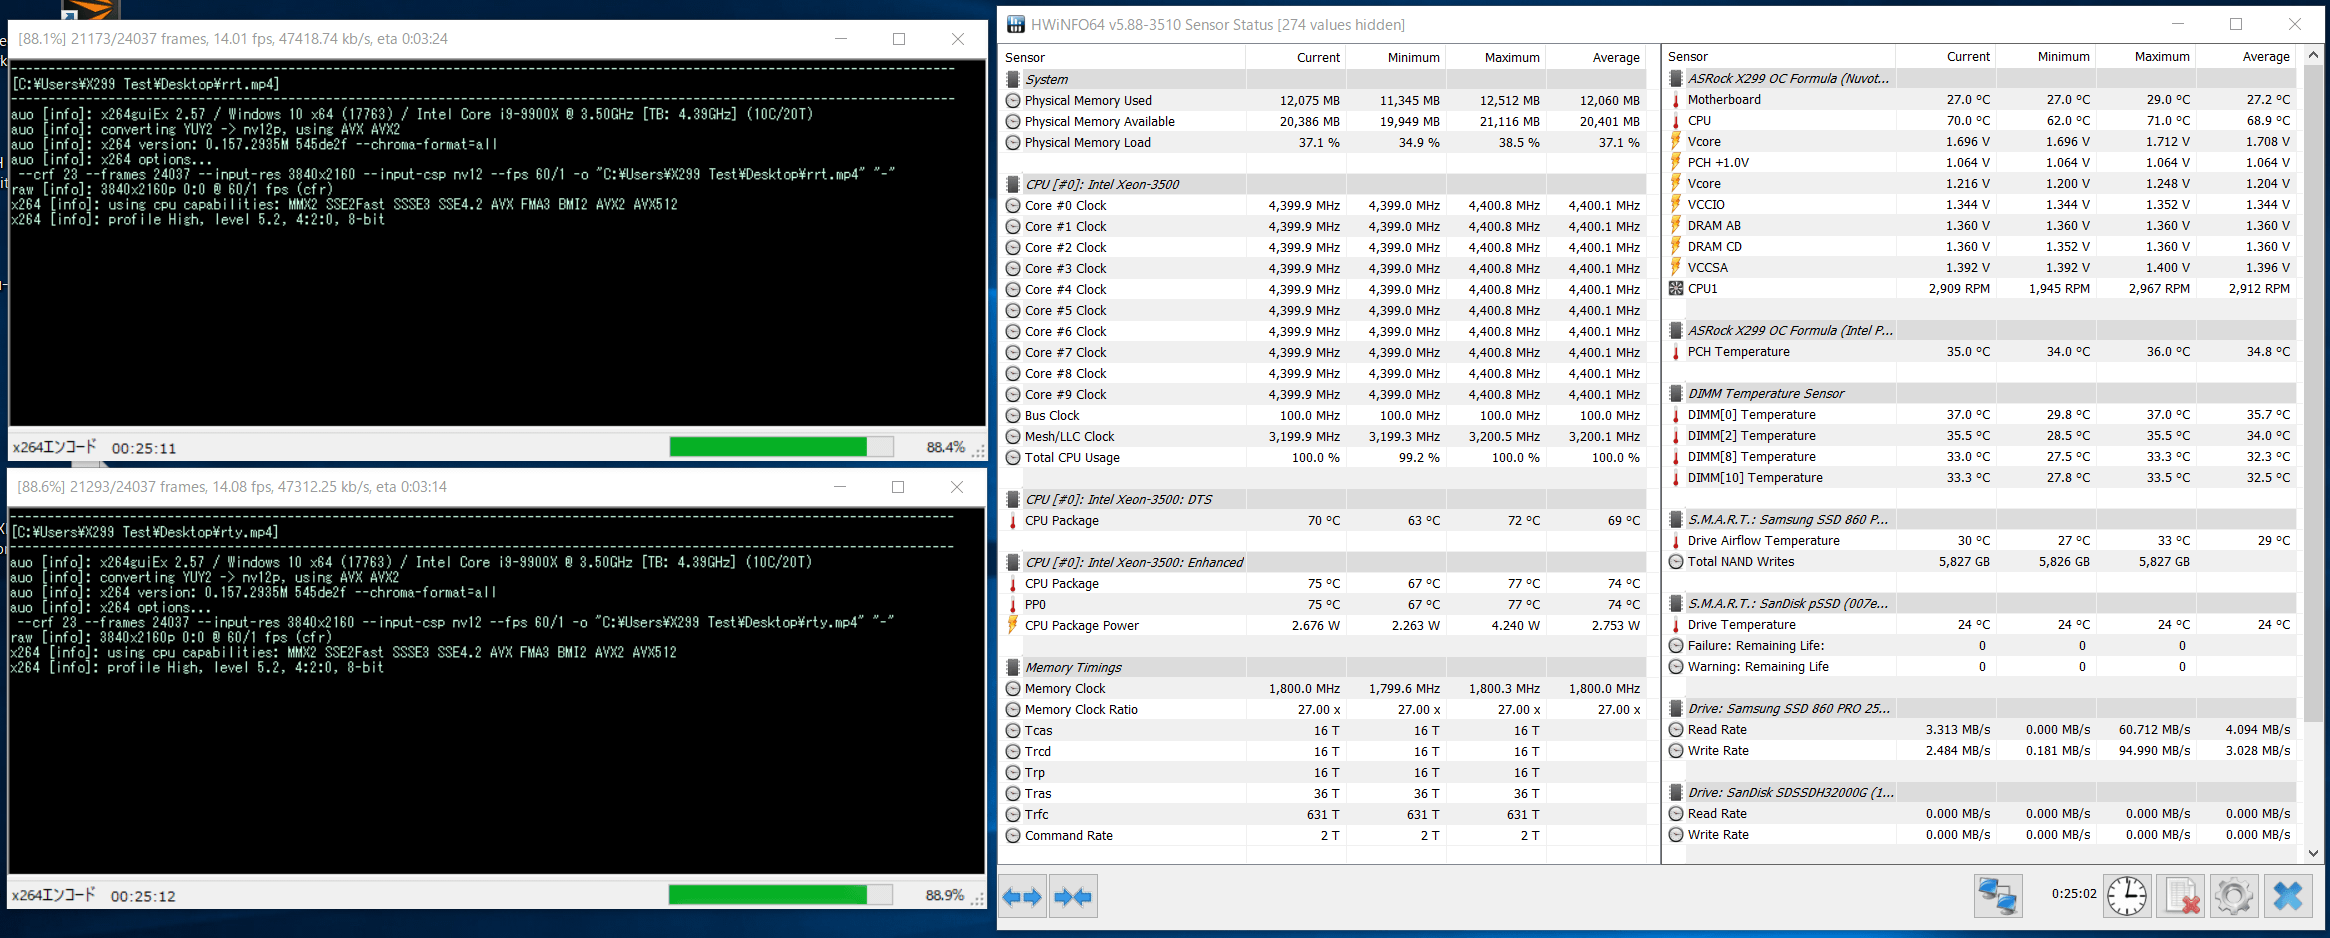The width and height of the screenshot is (2330, 938).
Task: Select Drive Airflow Temperature row label
Action: (1764, 541)
